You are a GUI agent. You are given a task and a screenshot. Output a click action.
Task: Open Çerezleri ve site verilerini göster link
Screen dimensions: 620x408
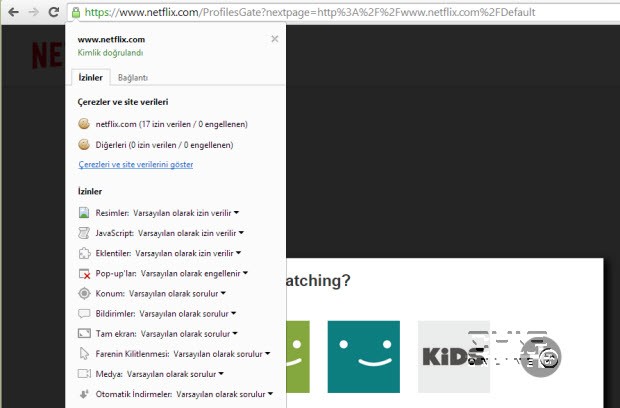[135, 164]
